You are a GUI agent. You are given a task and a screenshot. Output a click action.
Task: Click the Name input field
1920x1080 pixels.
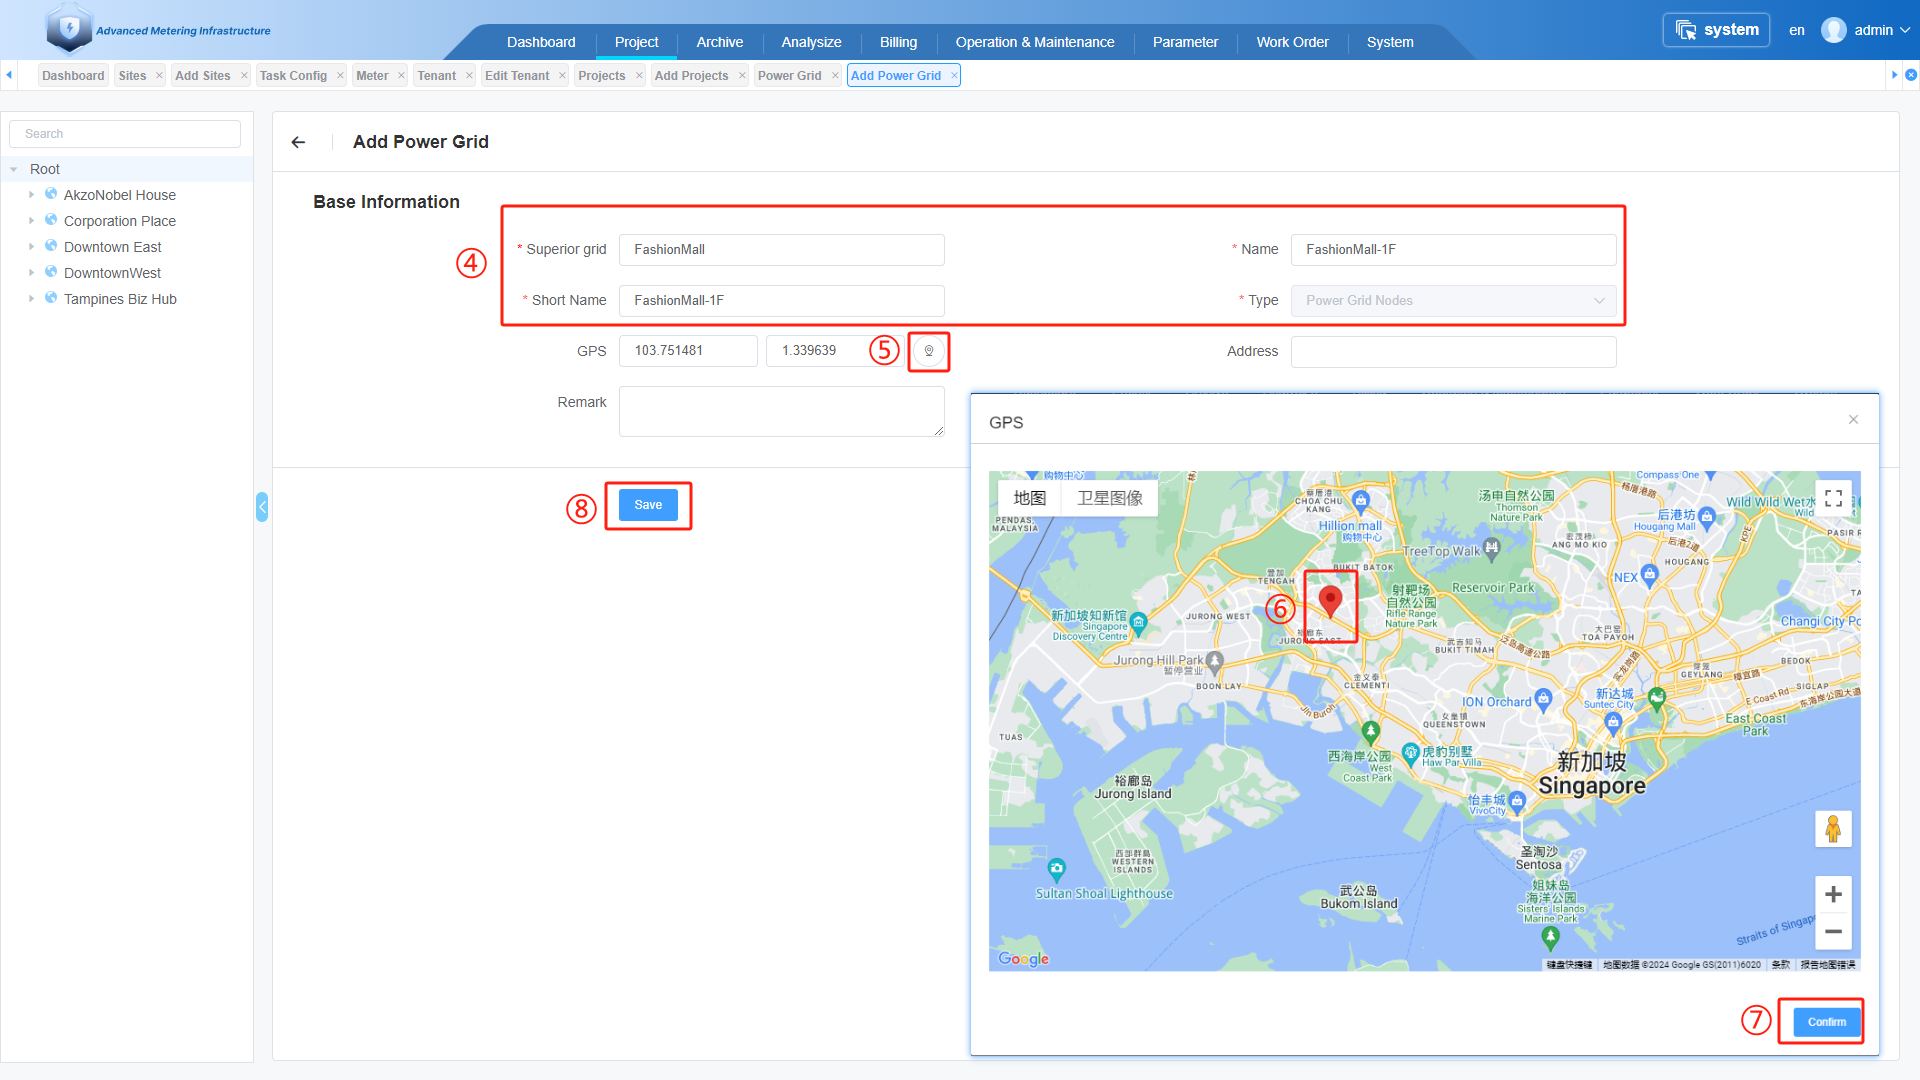tap(1453, 250)
